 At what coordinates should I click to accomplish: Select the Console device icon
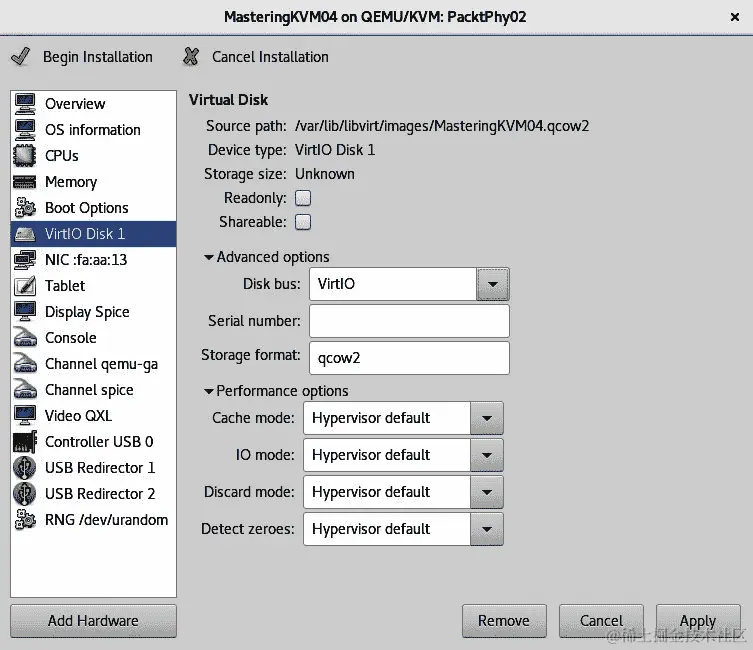click(25, 337)
